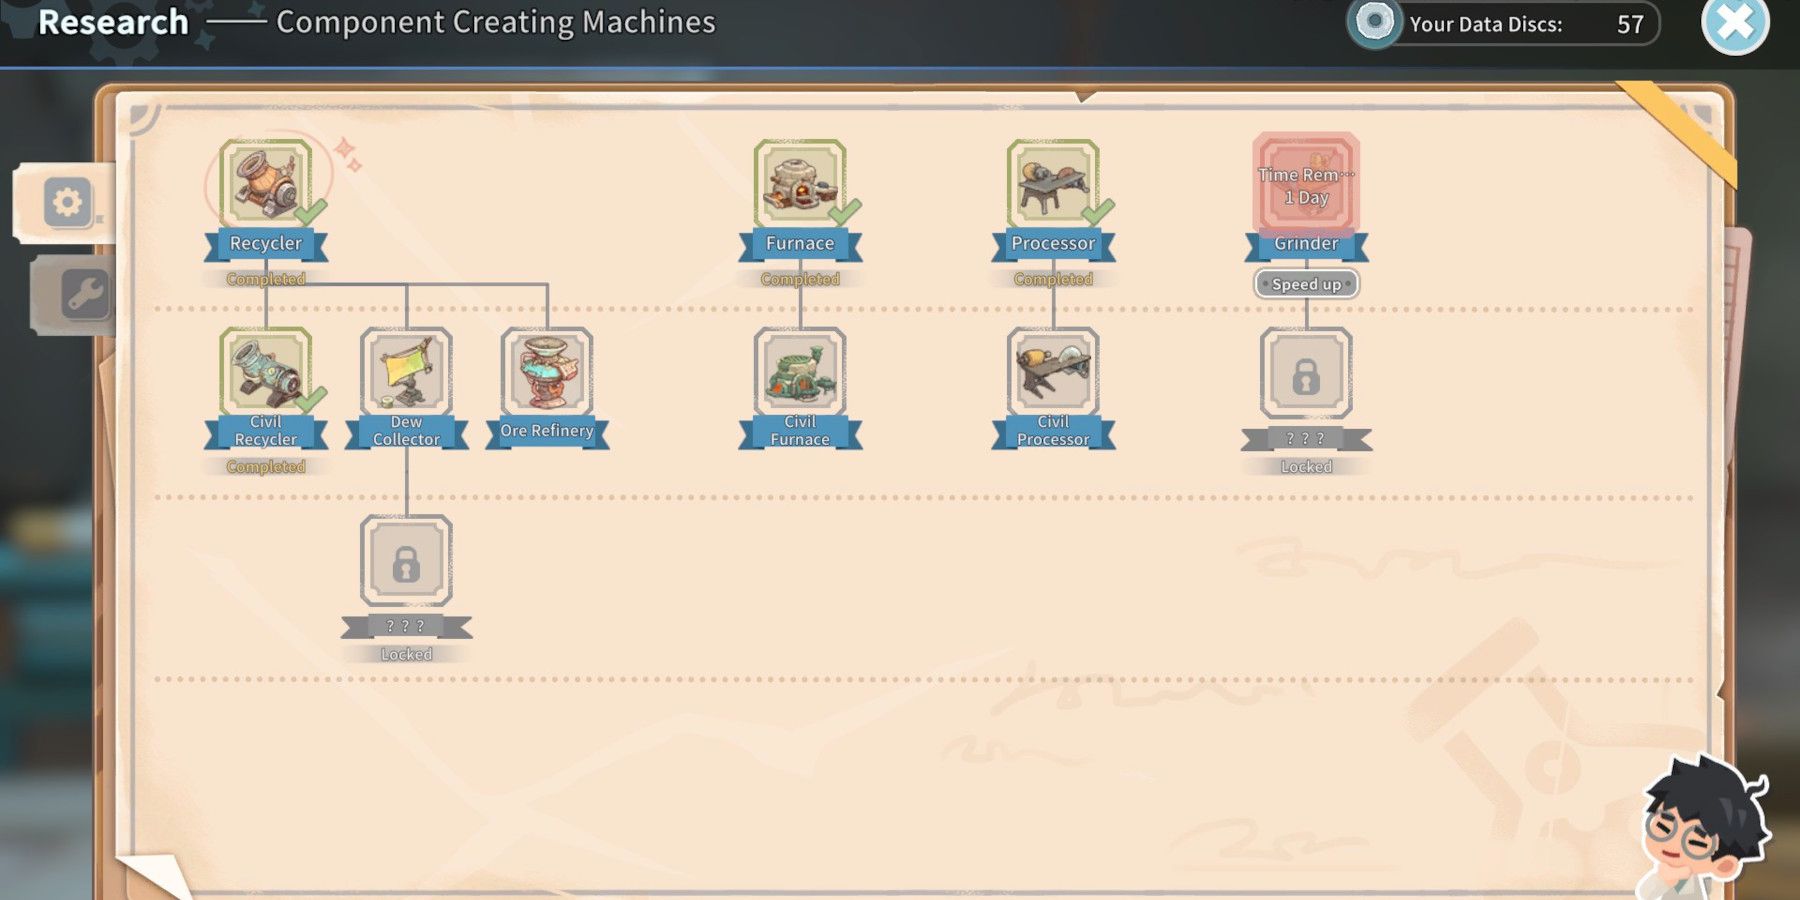Select the Processor research icon

[1053, 184]
